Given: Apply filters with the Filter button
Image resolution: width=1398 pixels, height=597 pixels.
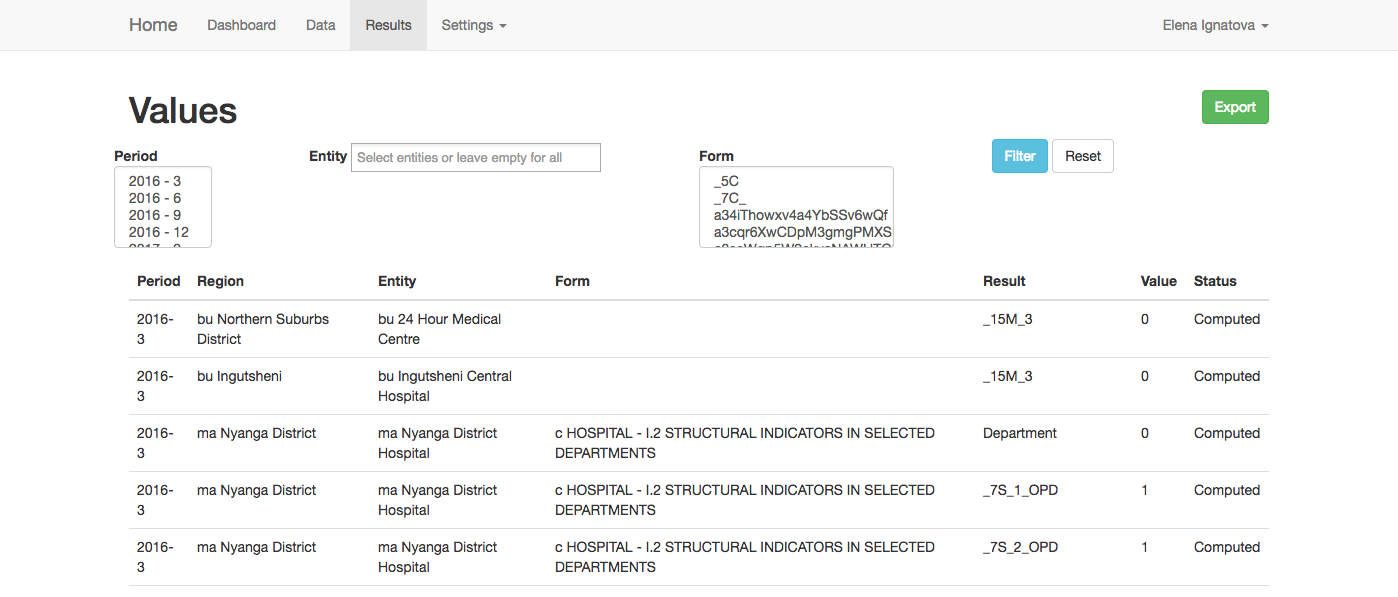Looking at the screenshot, I should click(x=1019, y=156).
